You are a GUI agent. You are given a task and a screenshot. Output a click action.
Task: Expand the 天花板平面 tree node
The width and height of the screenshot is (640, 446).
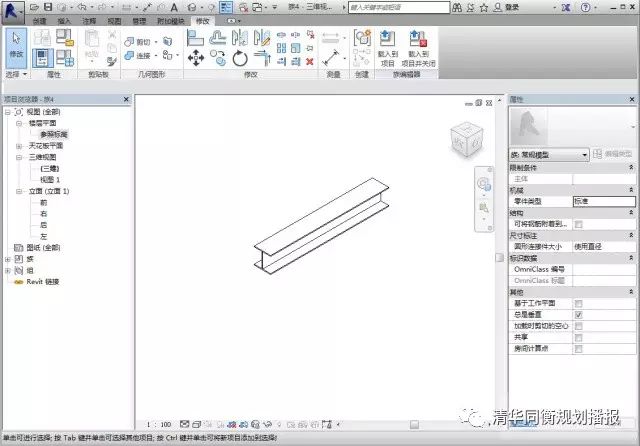(18, 145)
